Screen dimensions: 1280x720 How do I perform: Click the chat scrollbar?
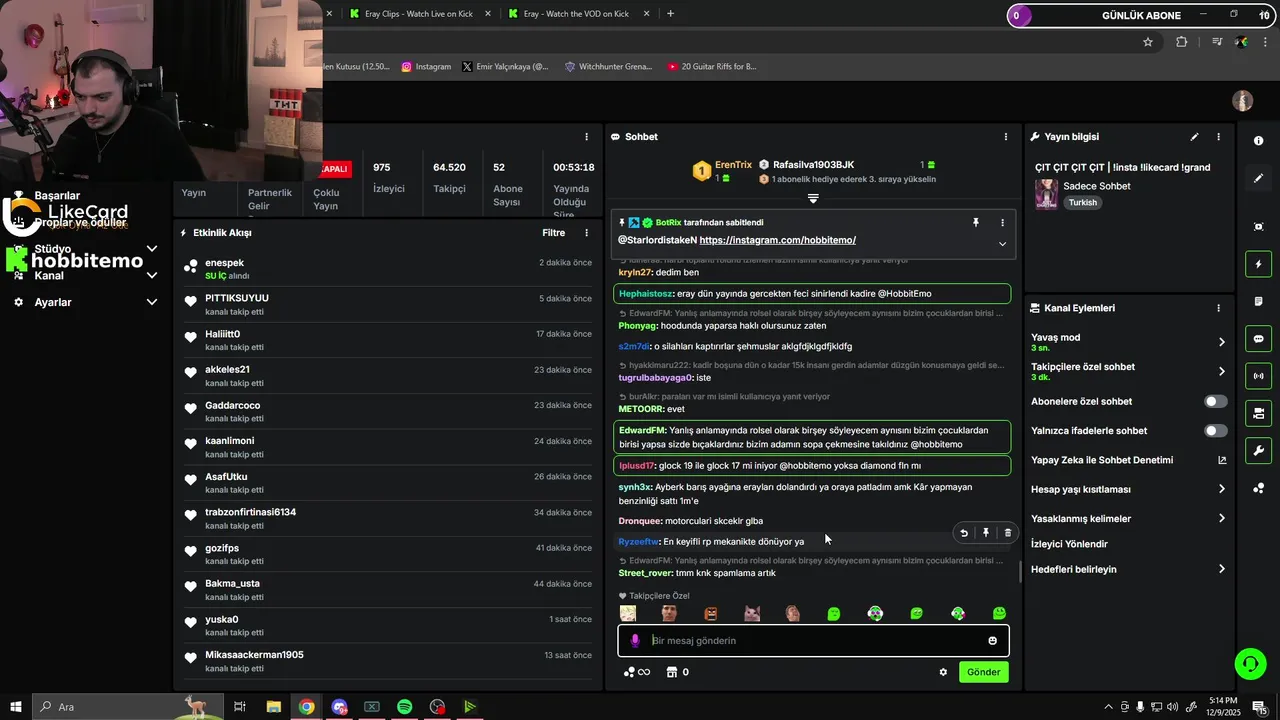click(1020, 572)
